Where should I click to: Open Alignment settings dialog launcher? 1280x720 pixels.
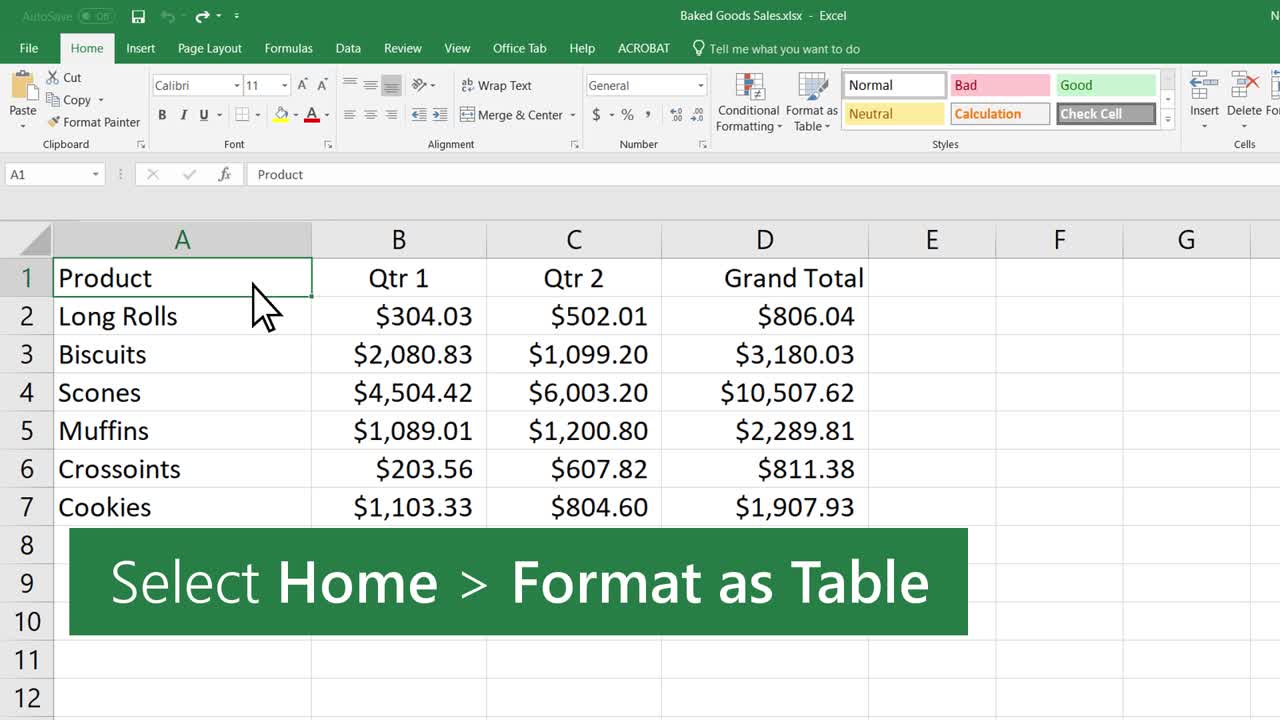point(574,145)
